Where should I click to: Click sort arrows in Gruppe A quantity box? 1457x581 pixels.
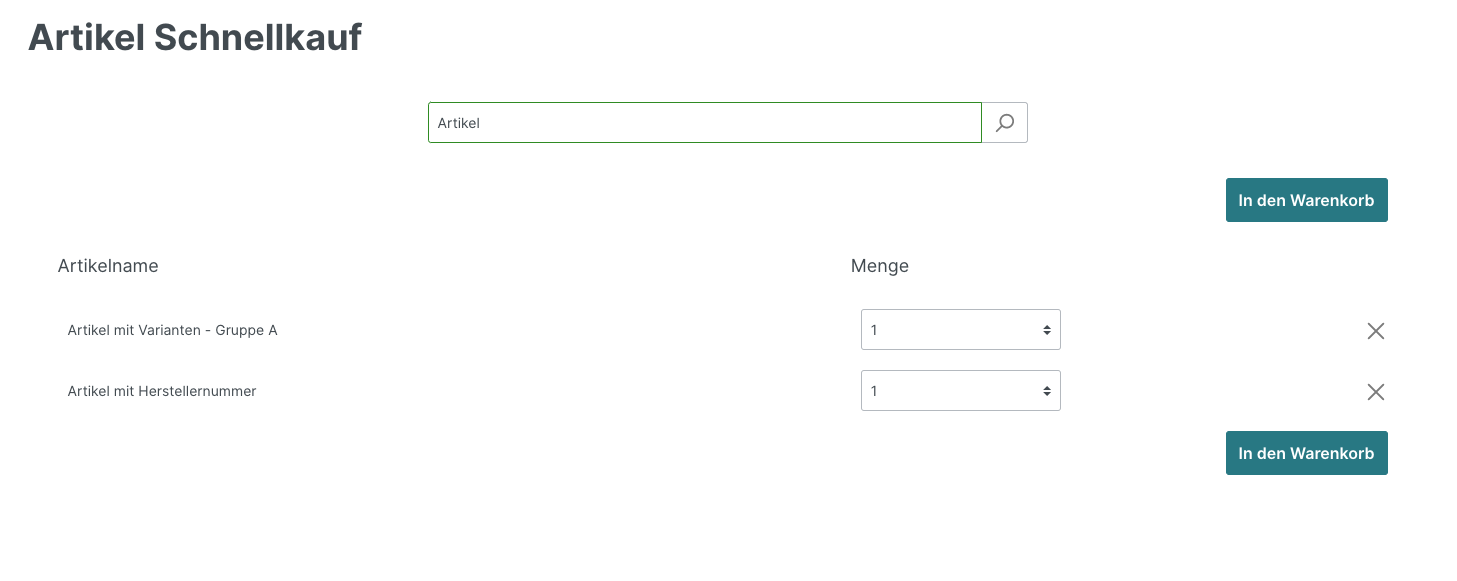[1046, 330]
